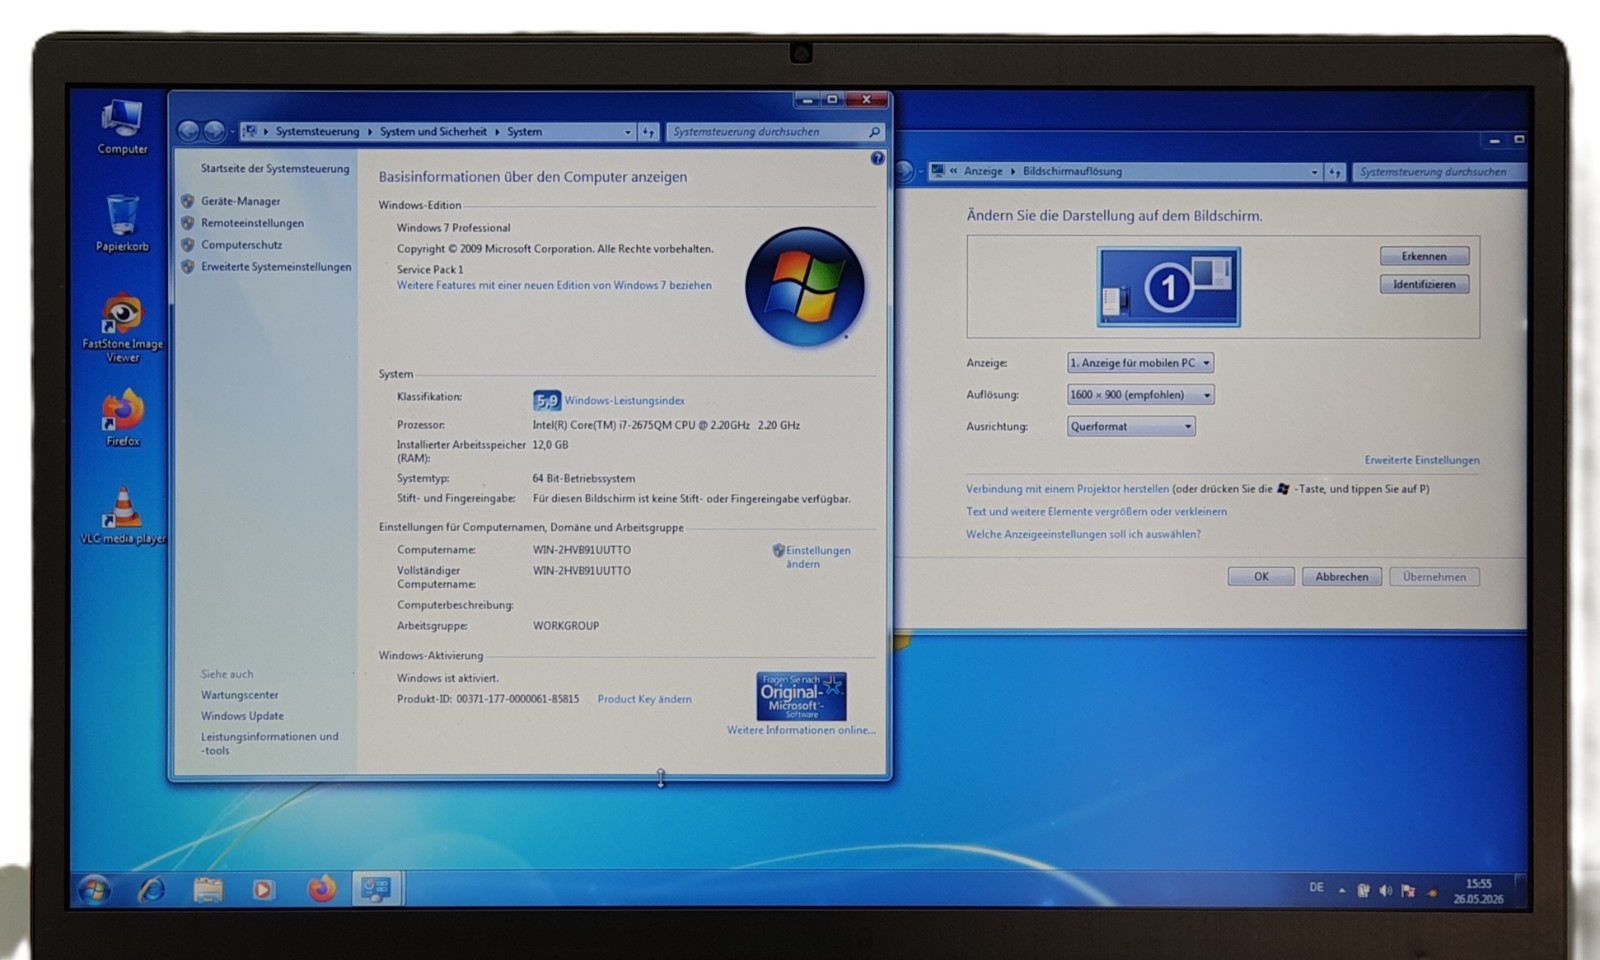Viewport: 1600px width, 960px height.
Task: Click Anzeige breadcrumb in display window
Action: tap(983, 171)
